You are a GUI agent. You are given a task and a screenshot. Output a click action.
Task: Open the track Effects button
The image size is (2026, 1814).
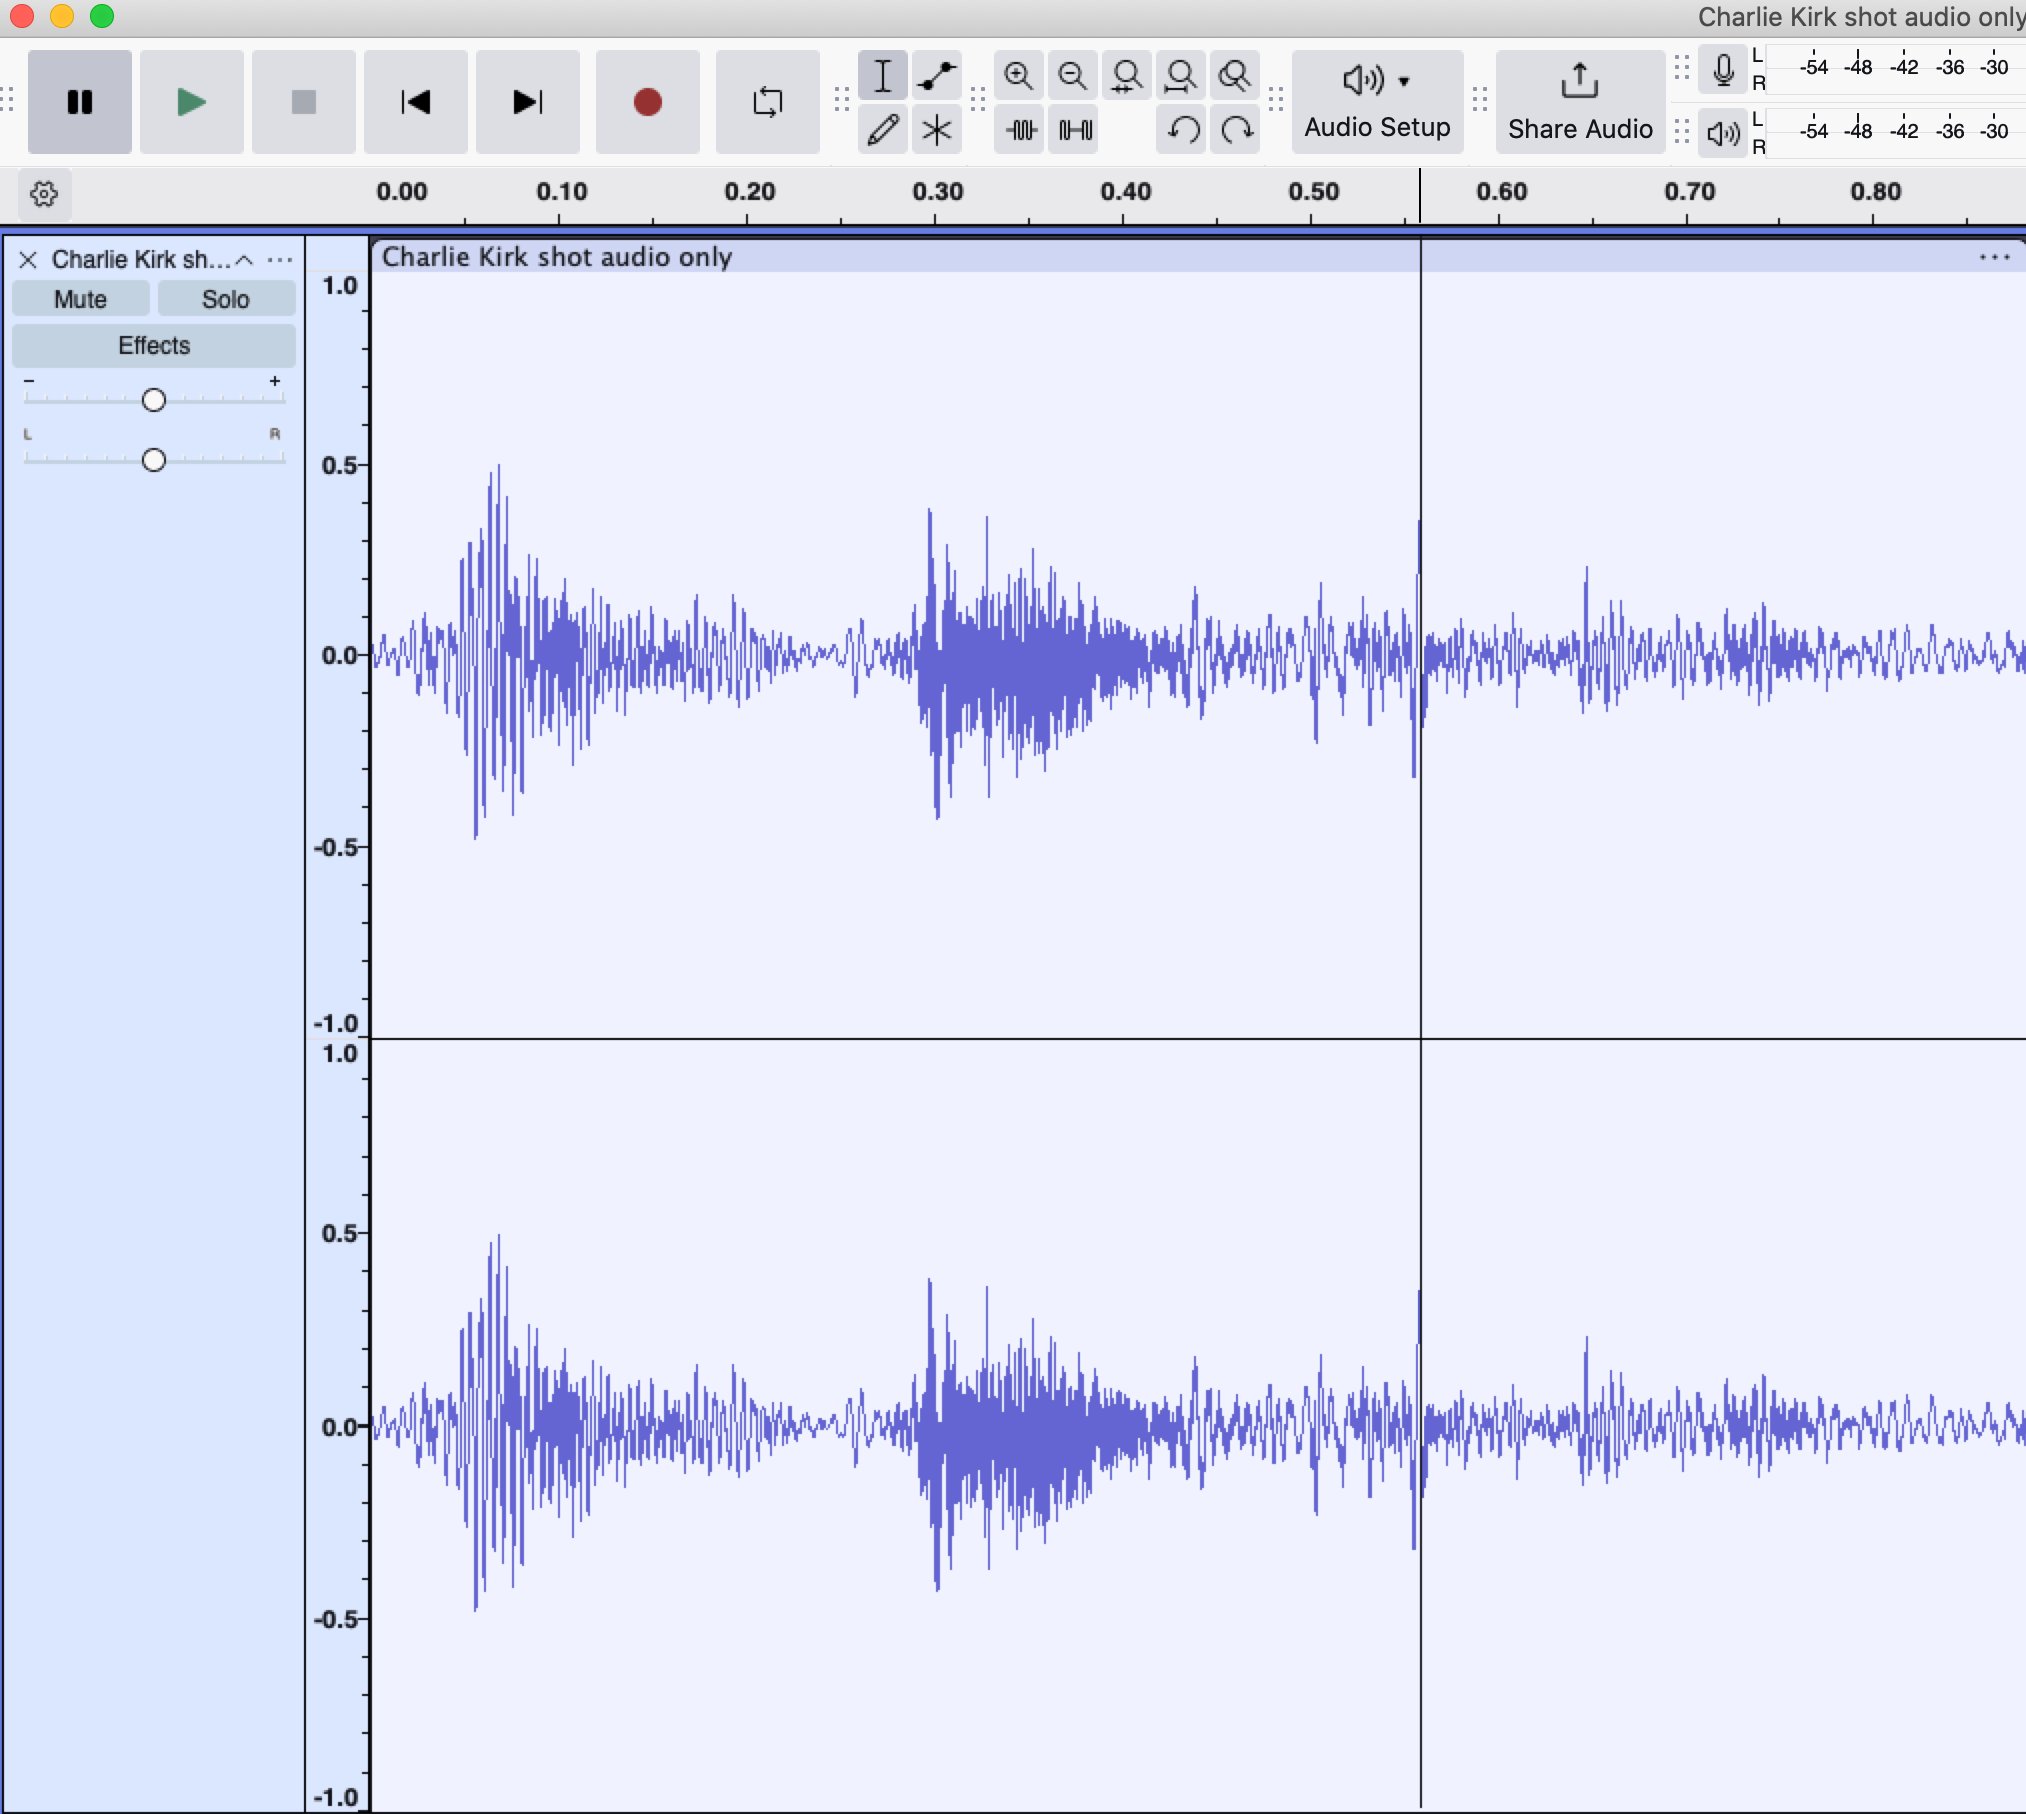[153, 345]
